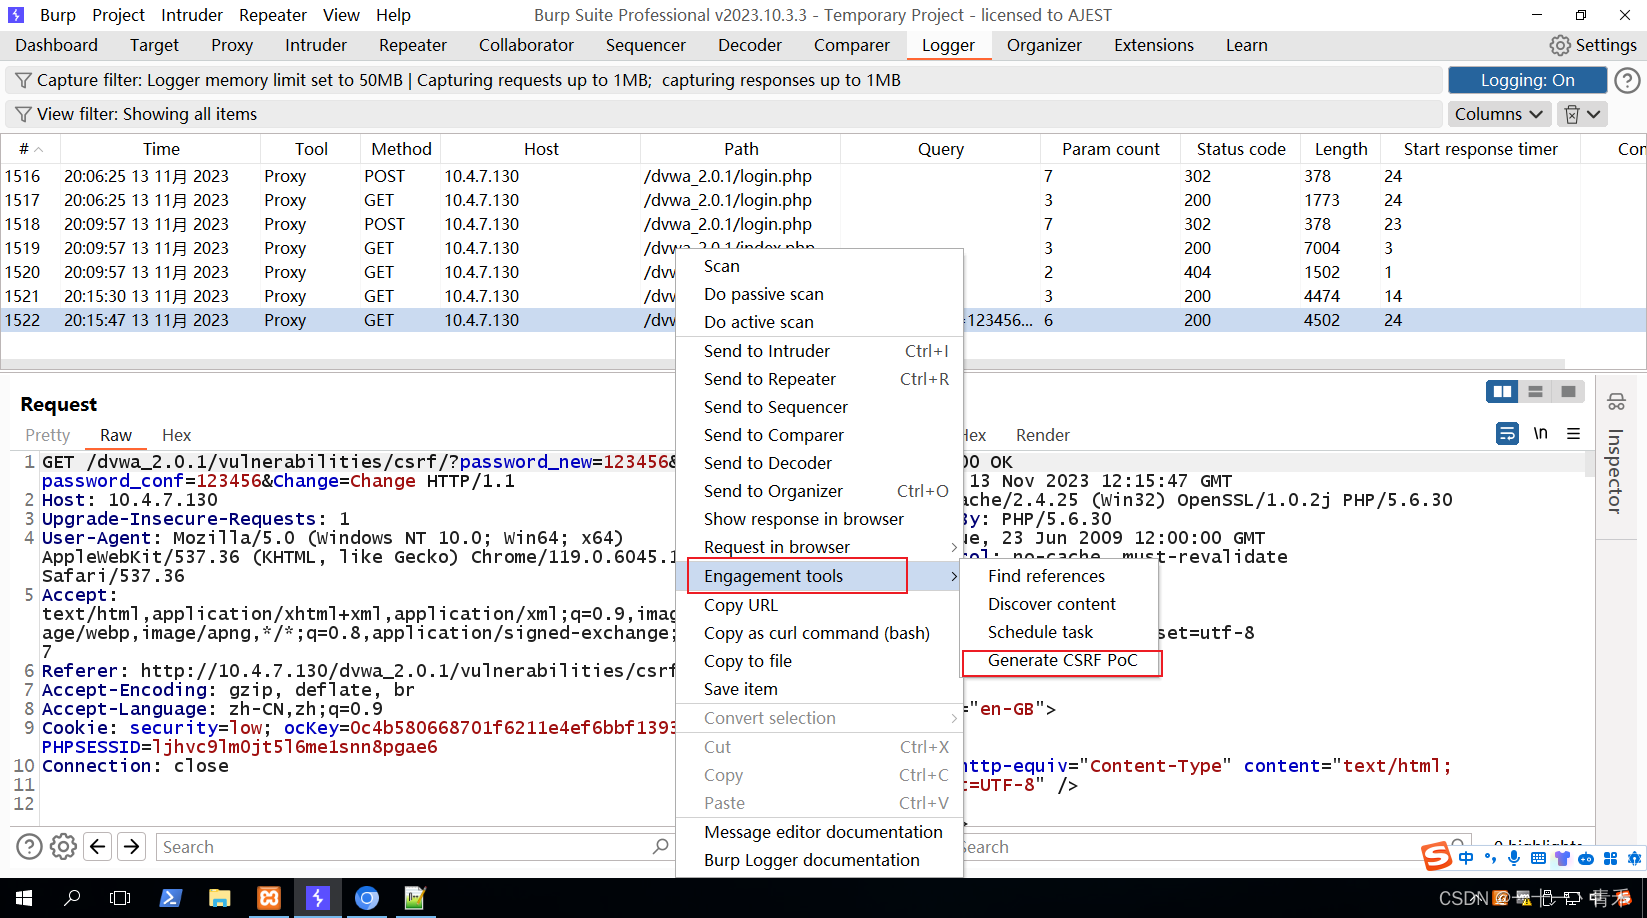
Task: Click the request search magnifier icon
Action: pyautogui.click(x=660, y=846)
